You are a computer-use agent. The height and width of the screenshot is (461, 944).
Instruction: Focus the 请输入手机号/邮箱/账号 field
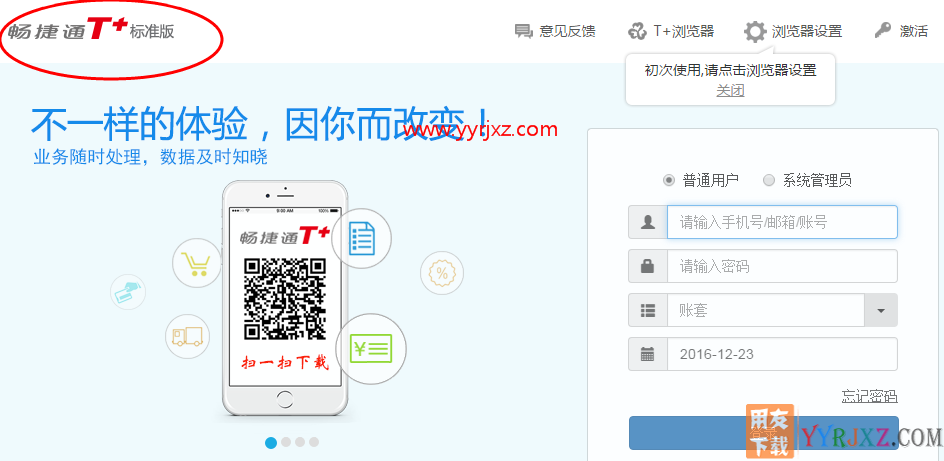click(x=782, y=222)
